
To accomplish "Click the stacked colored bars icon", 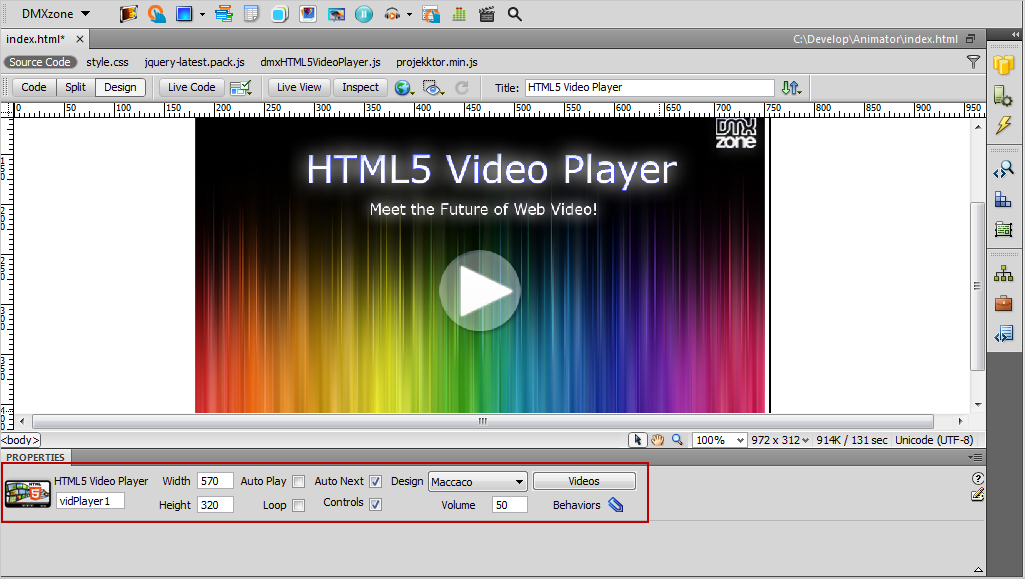I will (x=224, y=14).
